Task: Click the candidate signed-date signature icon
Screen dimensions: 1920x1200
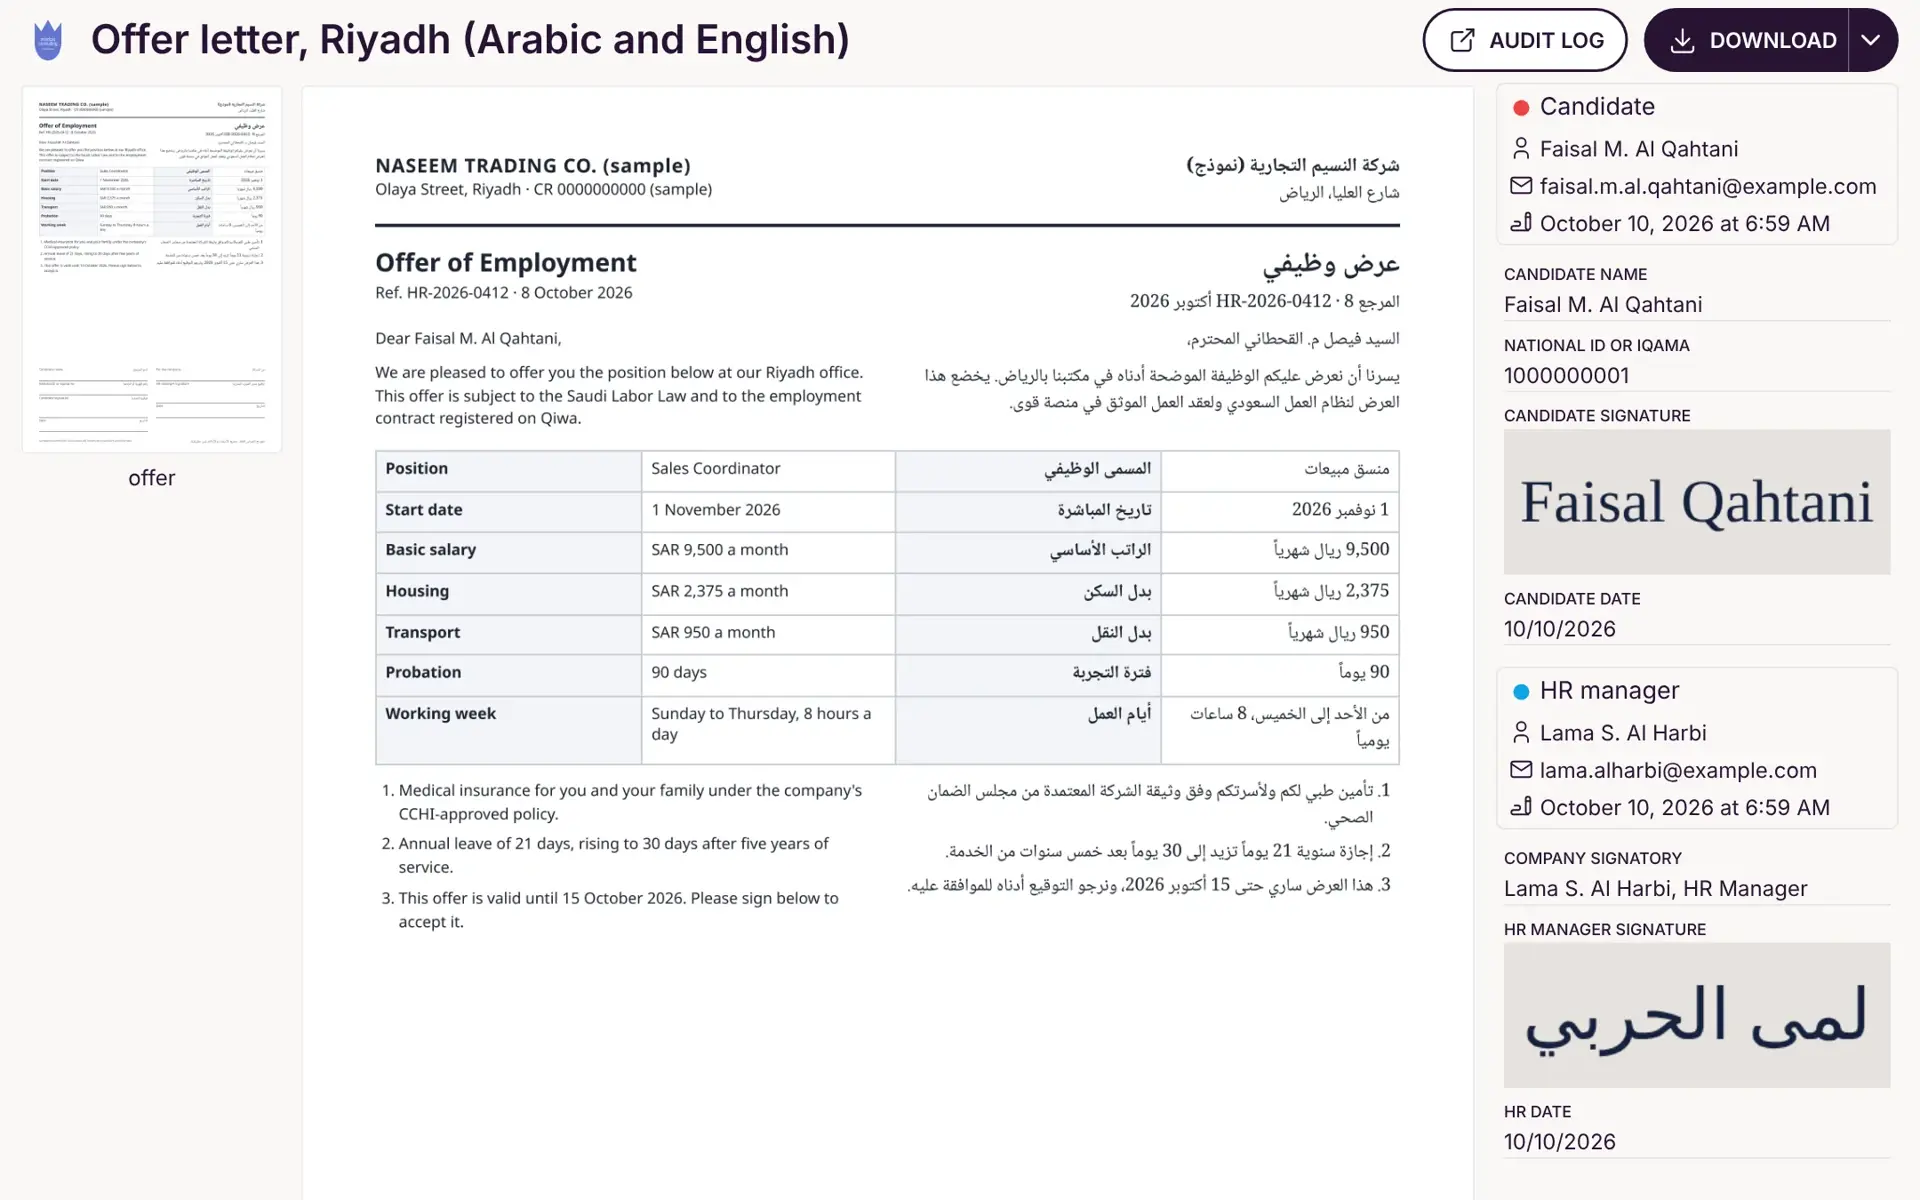Action: click(1521, 223)
